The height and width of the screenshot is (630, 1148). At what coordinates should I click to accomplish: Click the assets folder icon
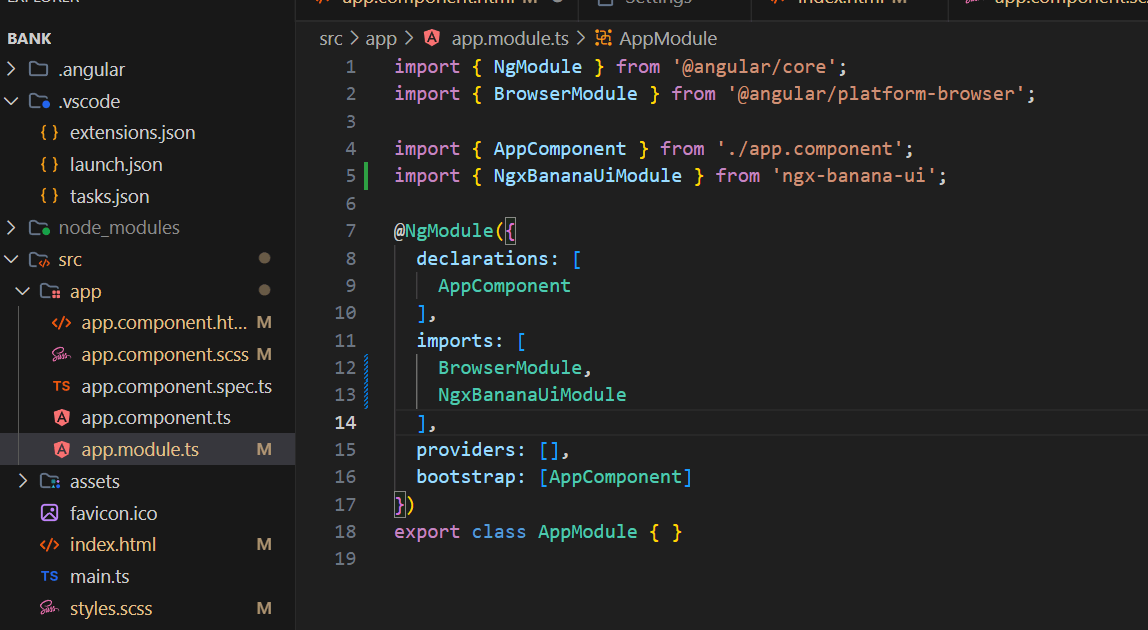pos(51,481)
